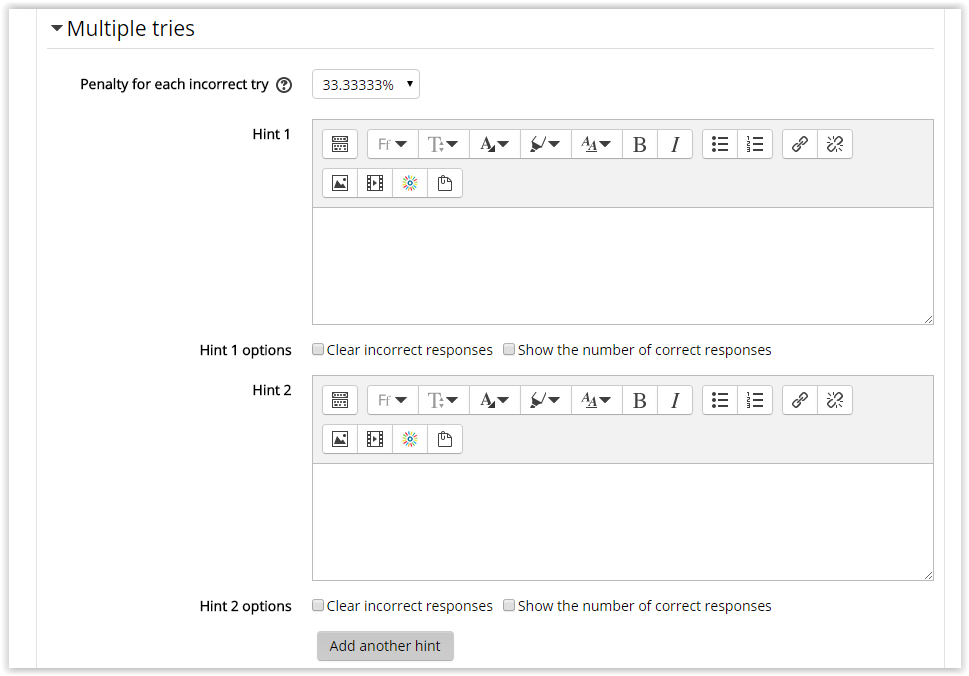Open the Hint 1 font size dropdown
969x676 pixels.
click(444, 144)
